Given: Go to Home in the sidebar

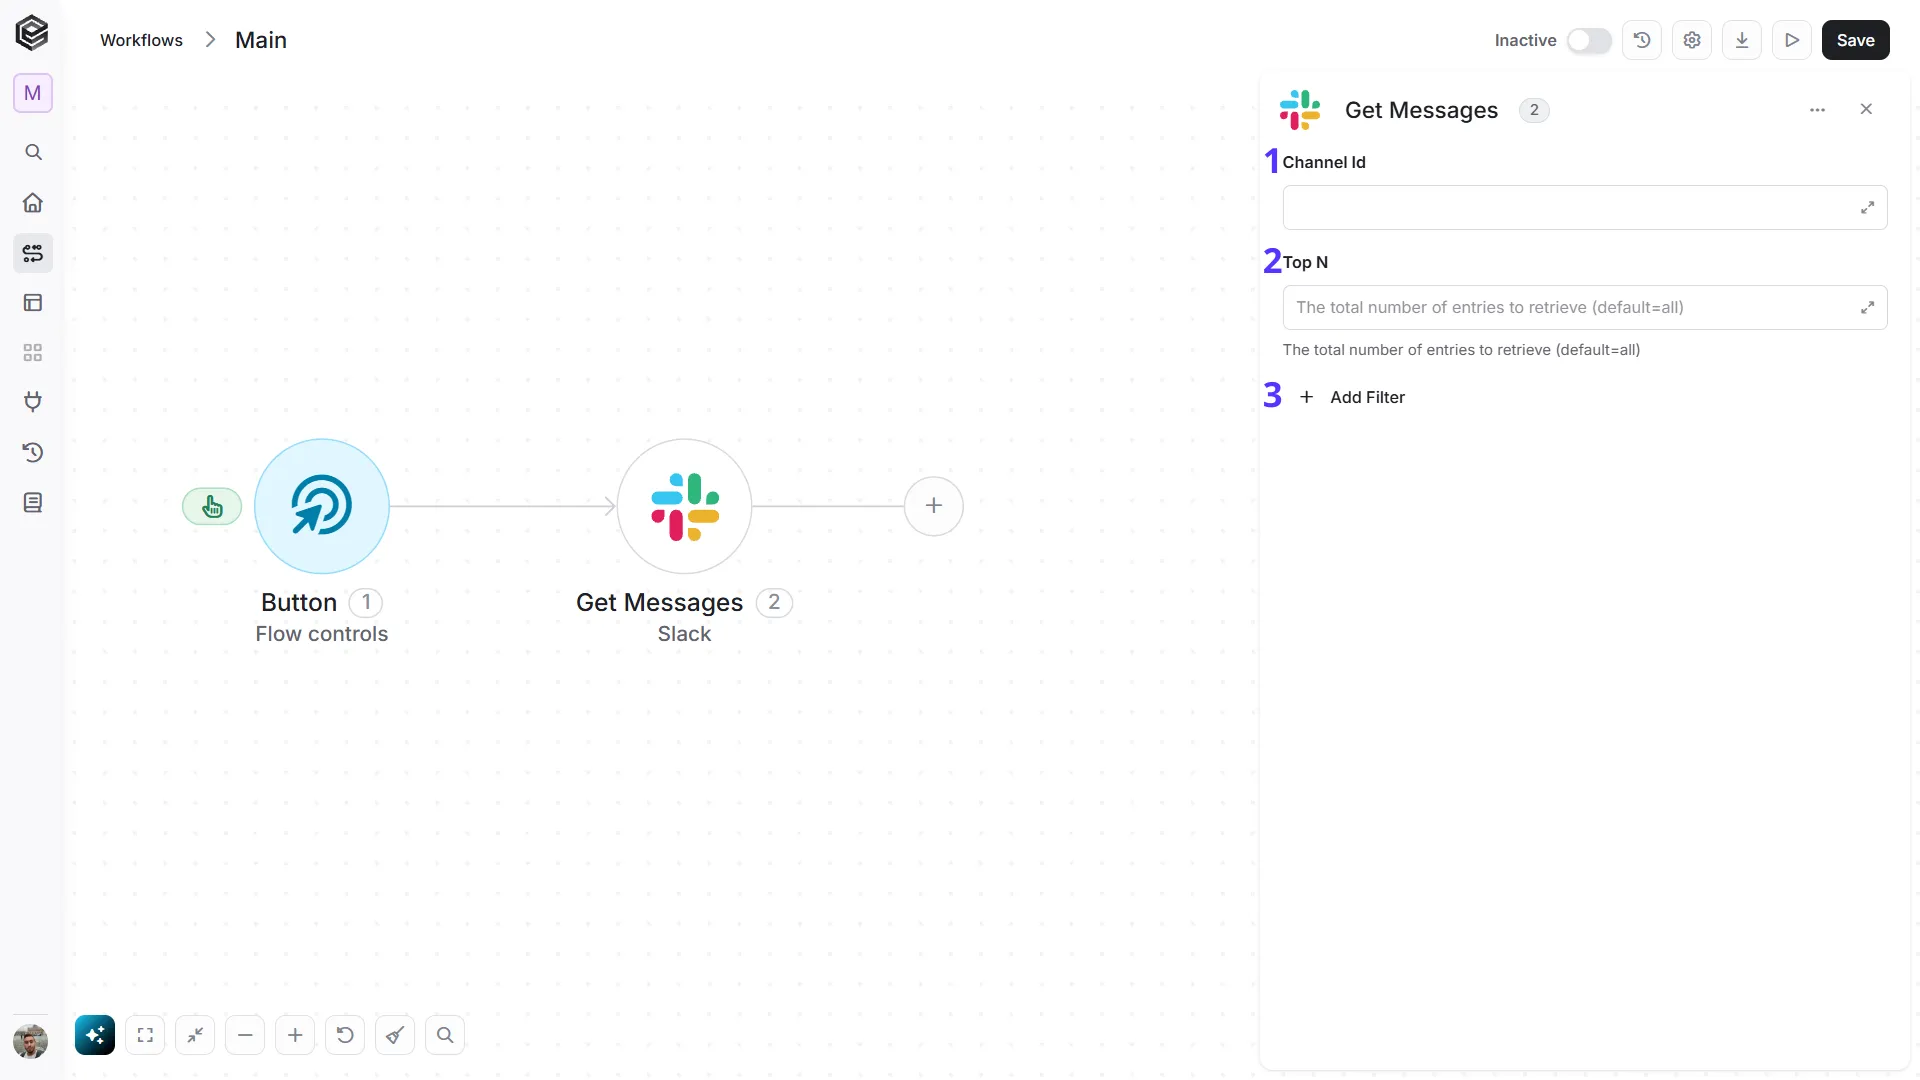Looking at the screenshot, I should [x=33, y=203].
